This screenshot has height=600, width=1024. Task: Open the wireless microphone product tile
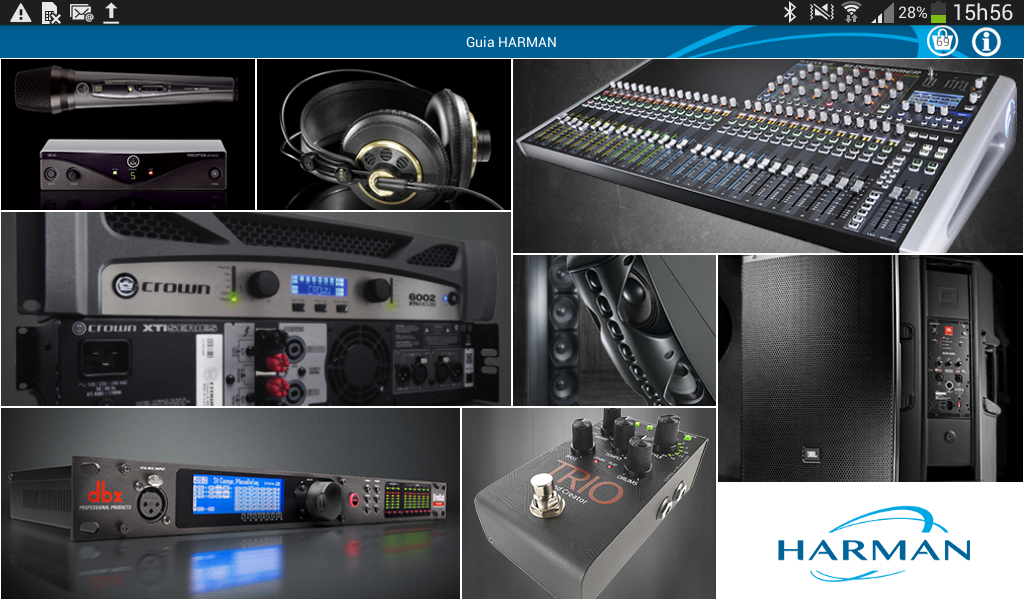(x=128, y=134)
